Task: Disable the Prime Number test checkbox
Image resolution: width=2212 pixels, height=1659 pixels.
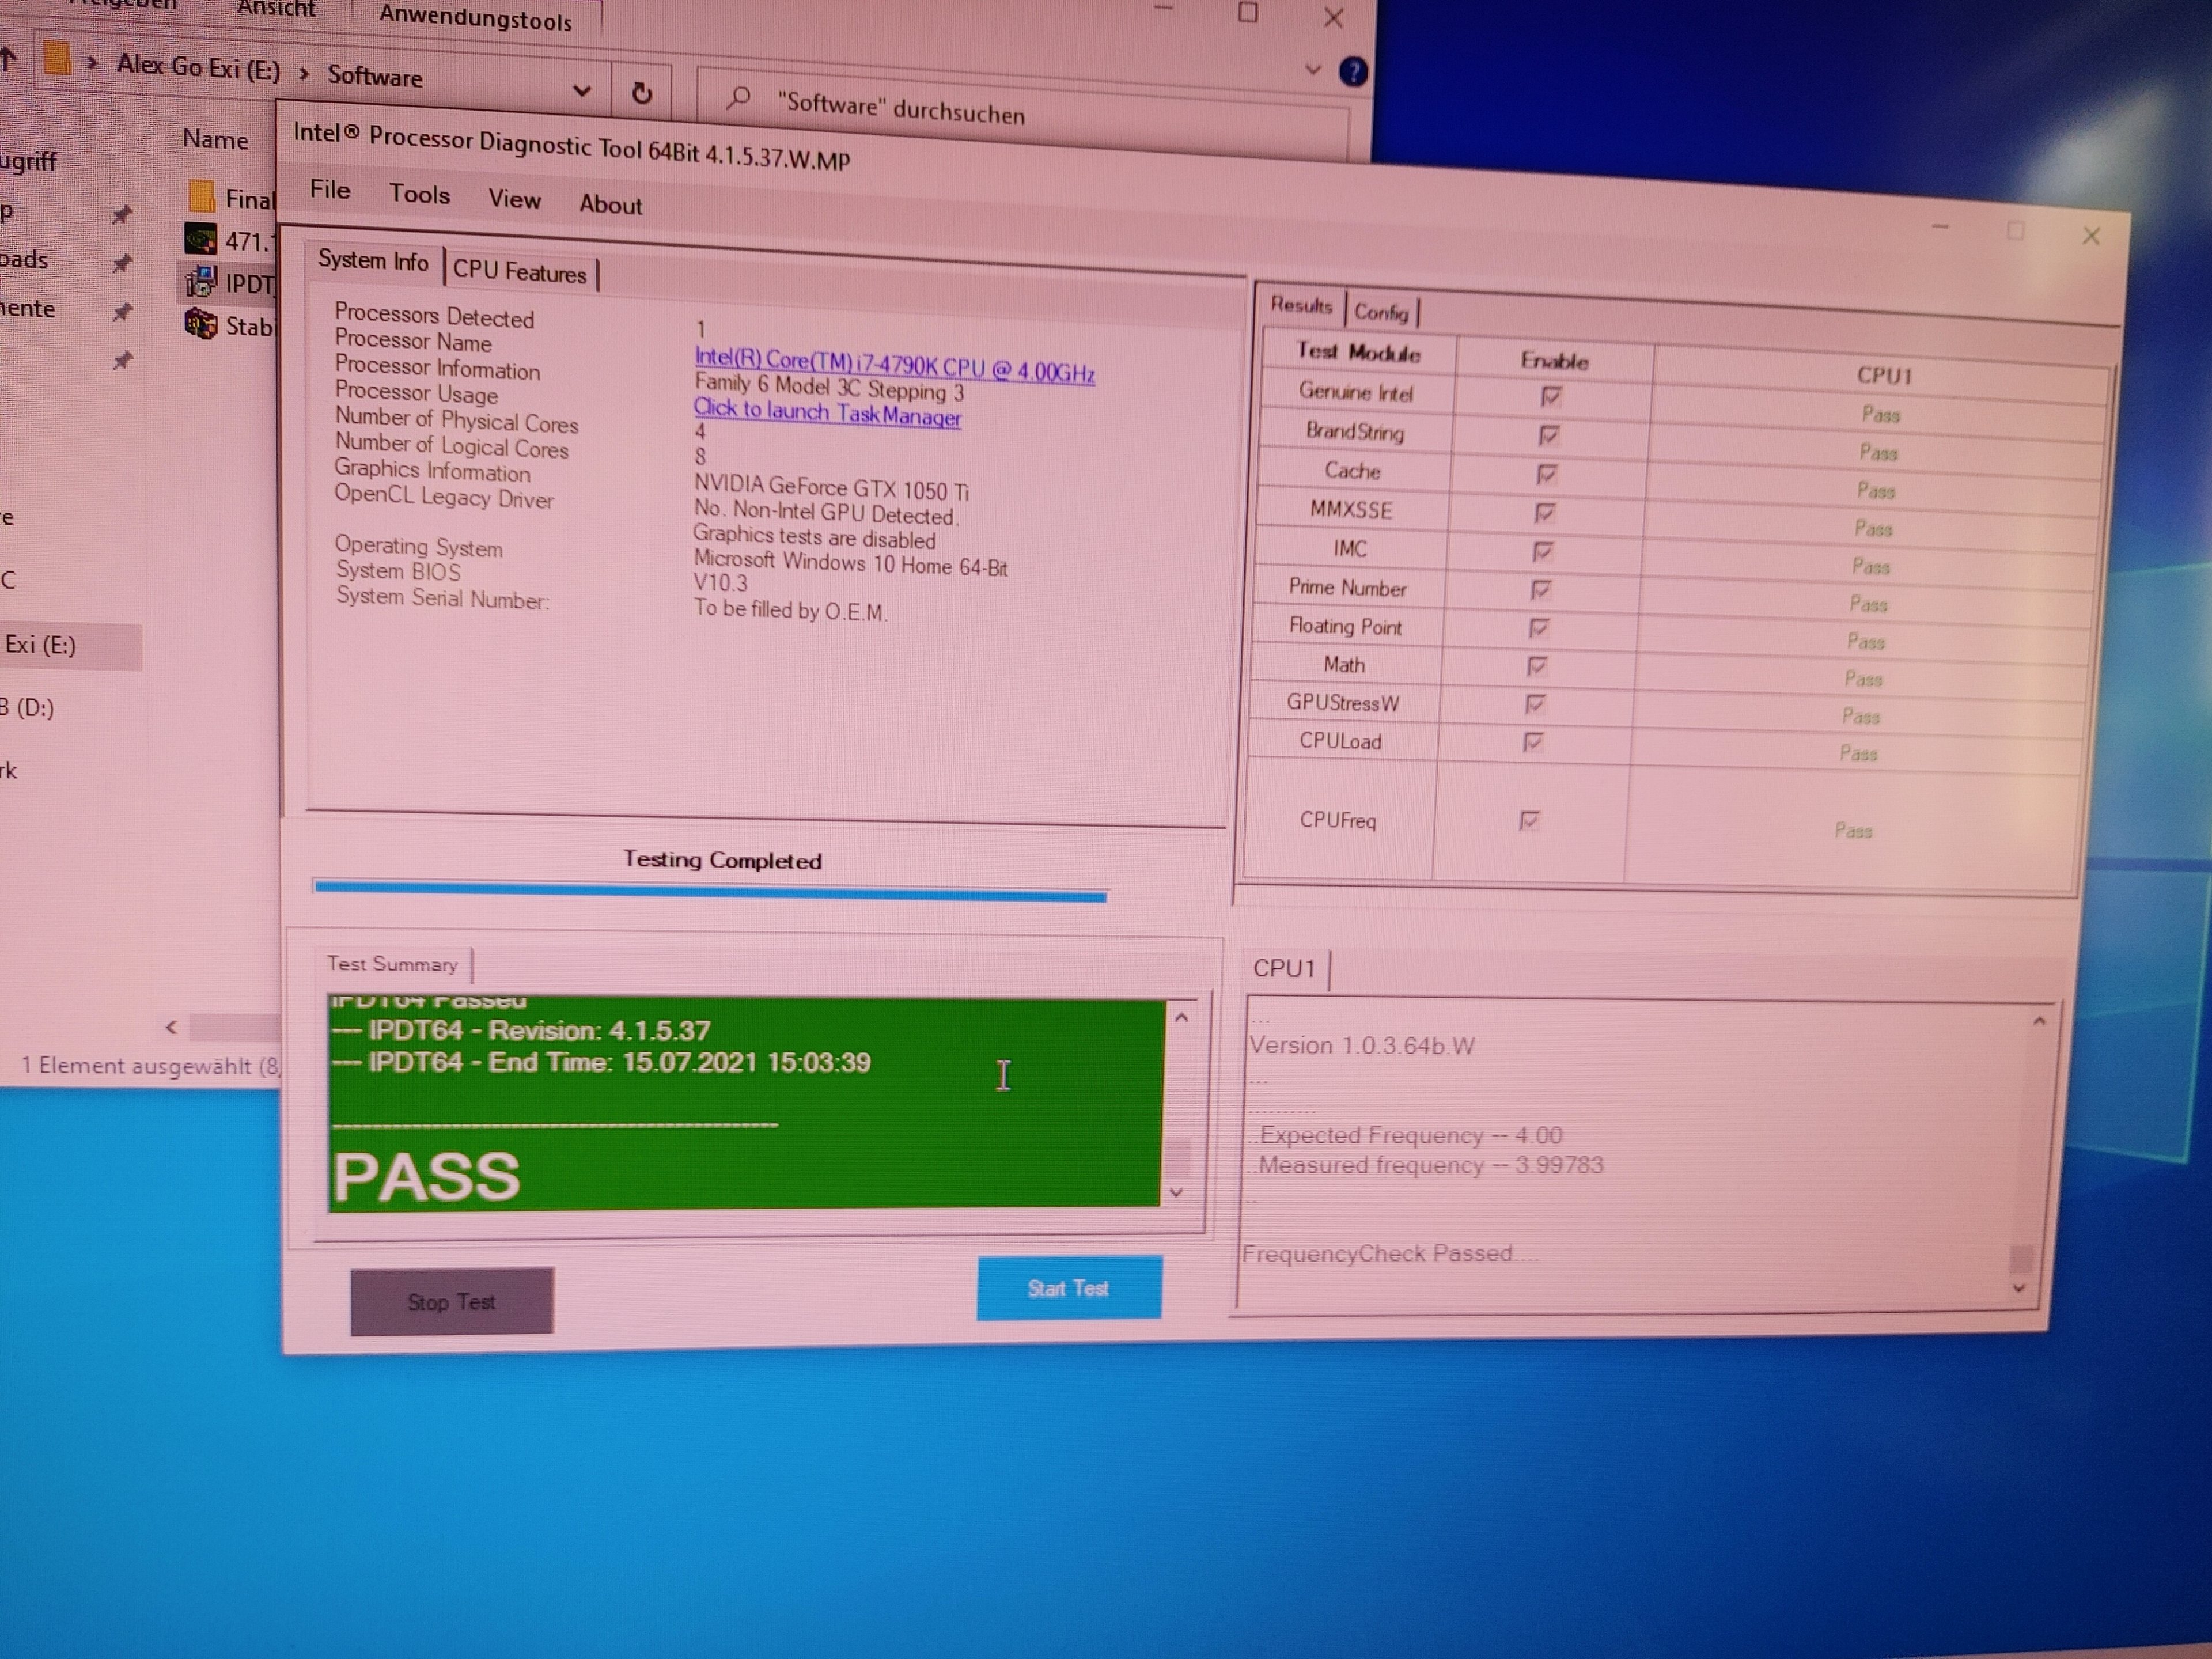Action: pos(1541,590)
